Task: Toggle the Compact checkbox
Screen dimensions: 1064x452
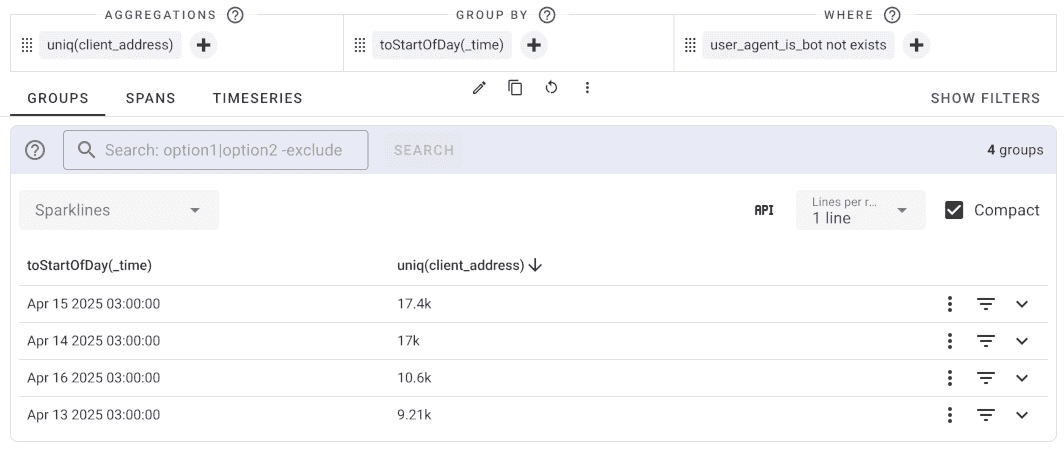Action: pos(954,210)
